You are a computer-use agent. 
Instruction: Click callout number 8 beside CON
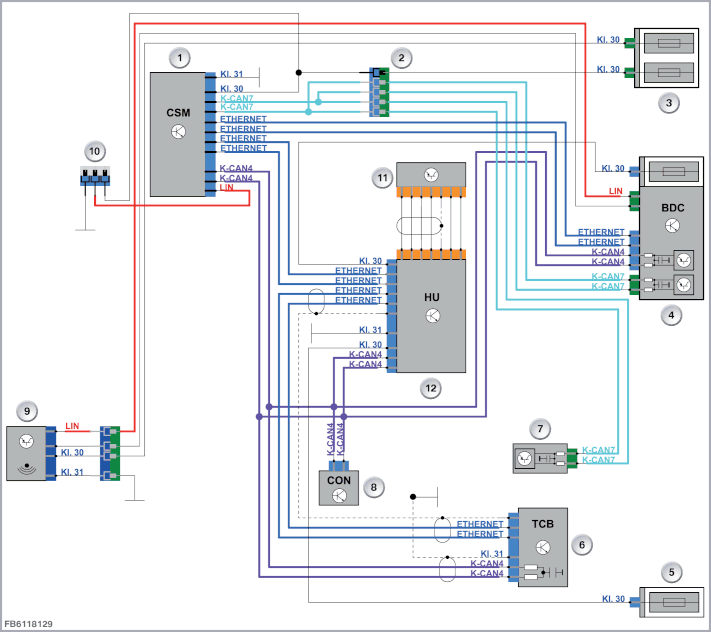coord(374,487)
